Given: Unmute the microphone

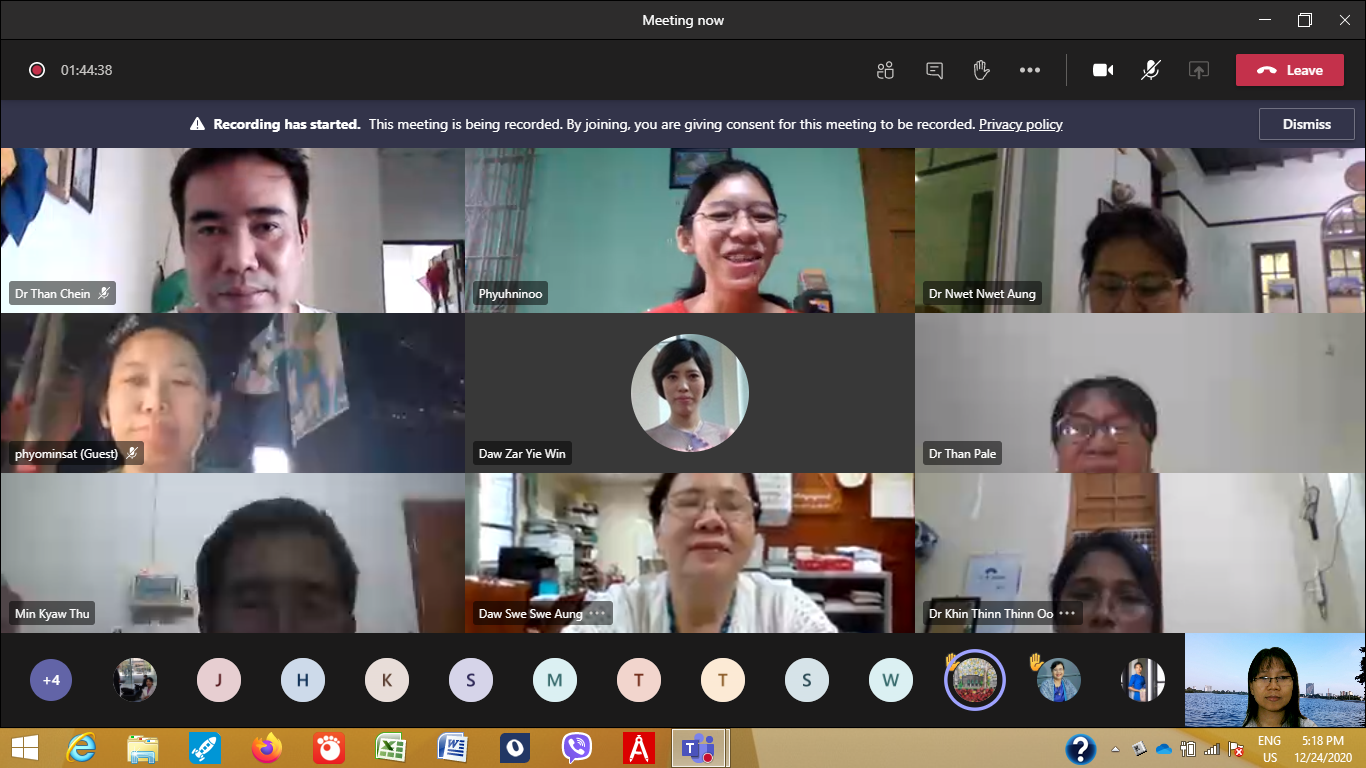Looking at the screenshot, I should tap(1151, 70).
